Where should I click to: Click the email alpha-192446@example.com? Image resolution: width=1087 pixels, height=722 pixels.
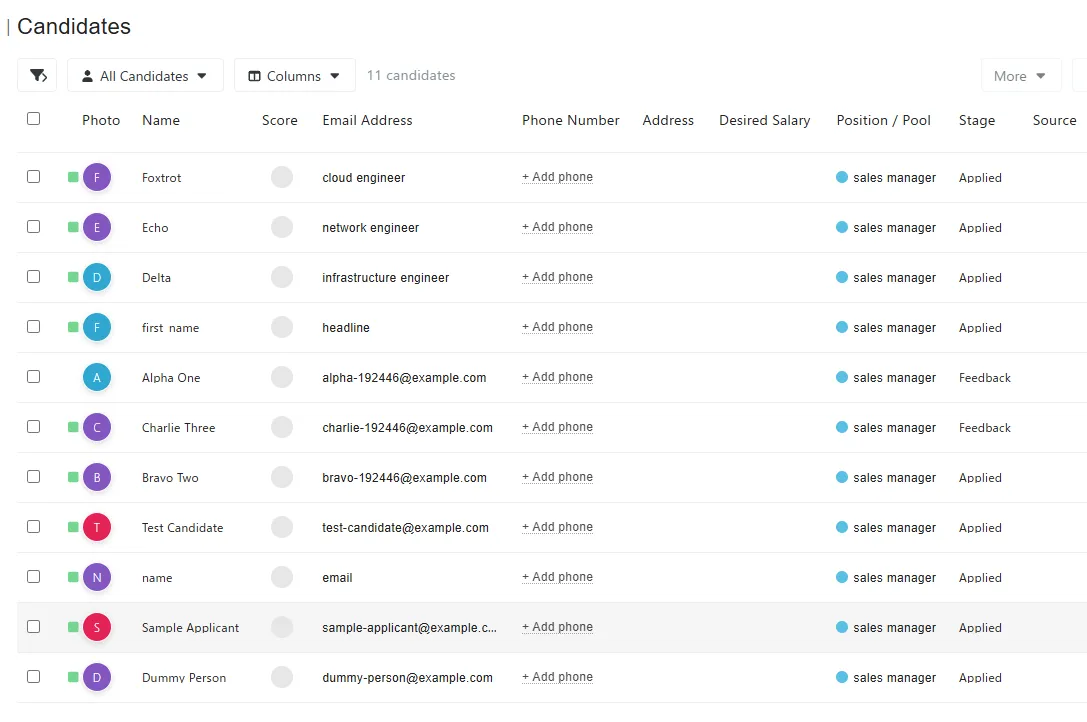tap(404, 377)
